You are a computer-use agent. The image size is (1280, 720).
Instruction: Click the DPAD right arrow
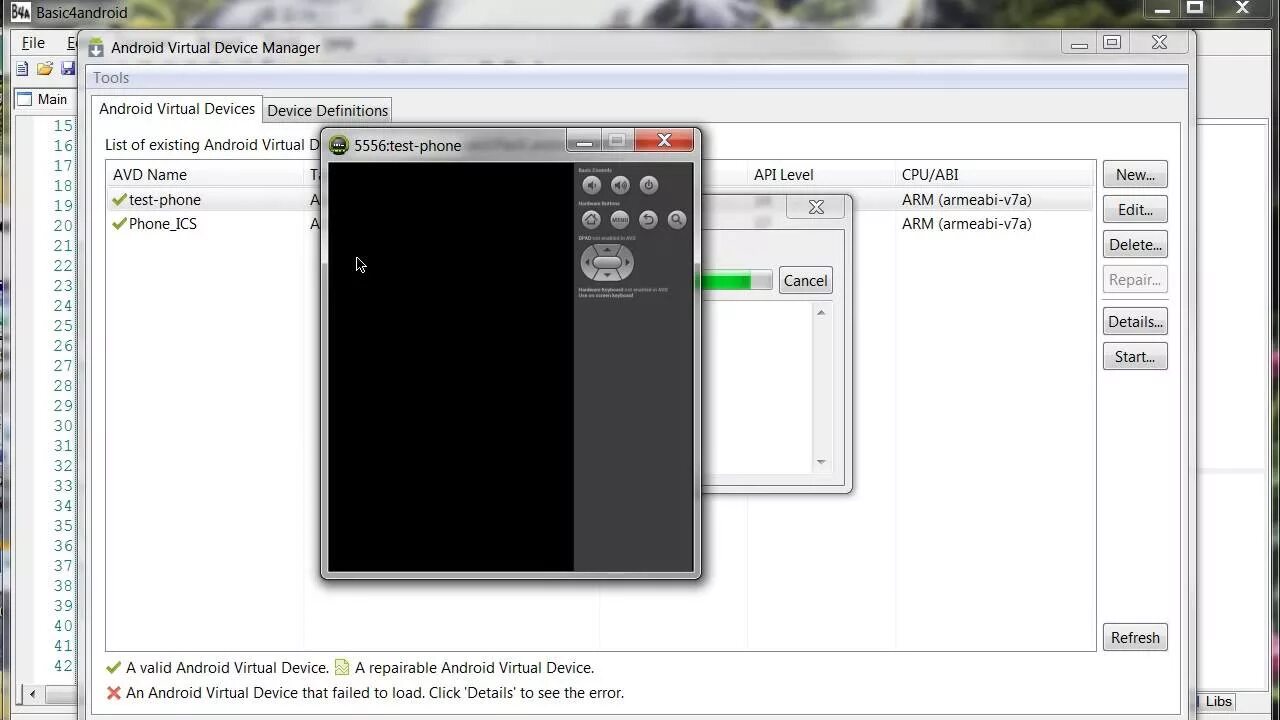click(x=628, y=263)
